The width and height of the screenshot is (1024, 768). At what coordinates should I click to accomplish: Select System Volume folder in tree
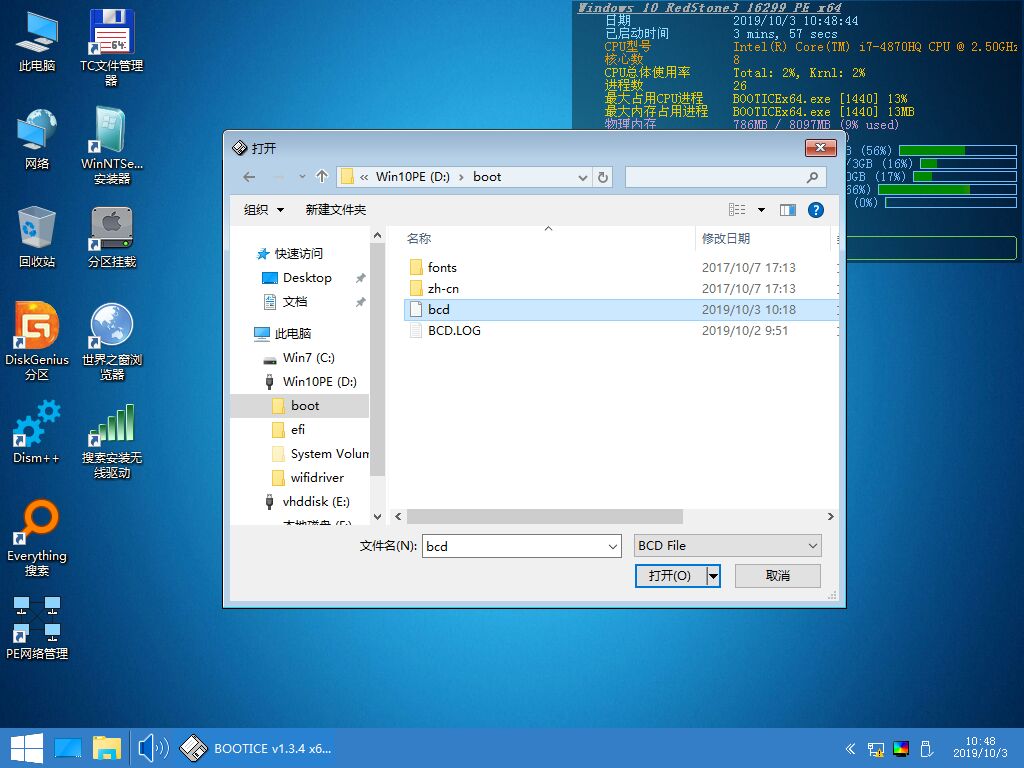[329, 454]
